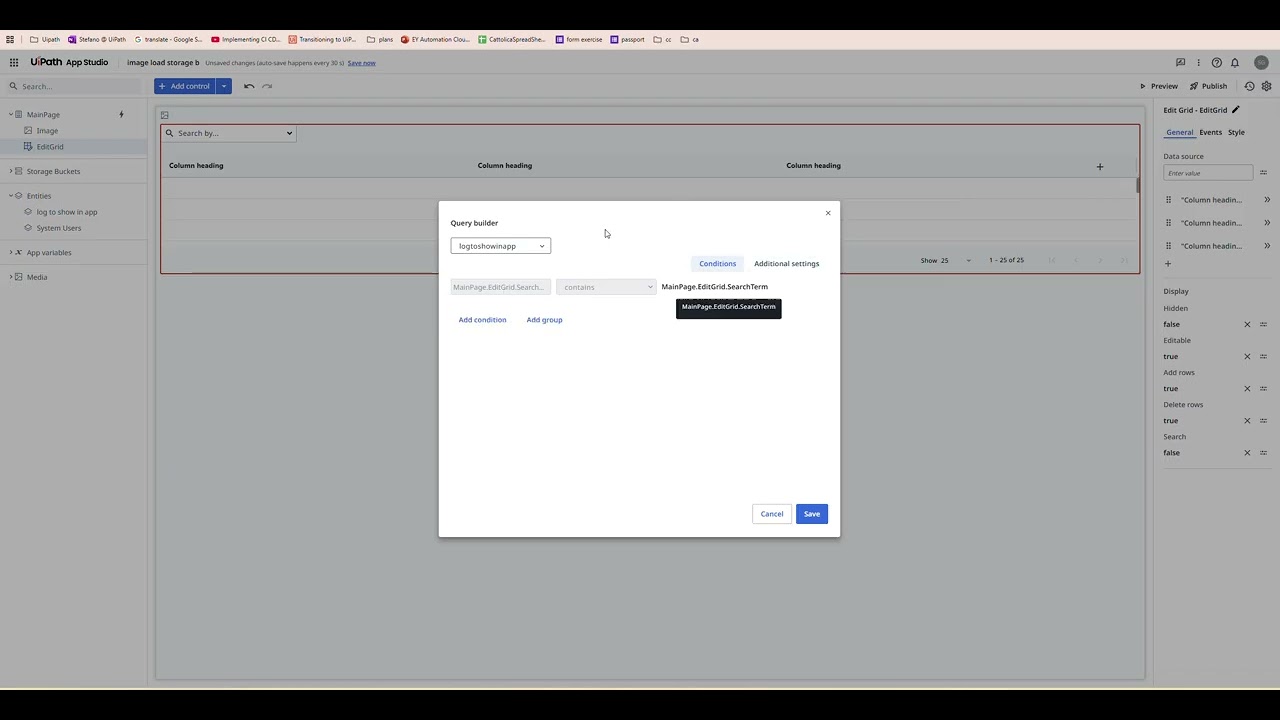Screen dimensions: 1280x720
Task: Click the redo arrow in toolbar
Action: click(x=267, y=86)
